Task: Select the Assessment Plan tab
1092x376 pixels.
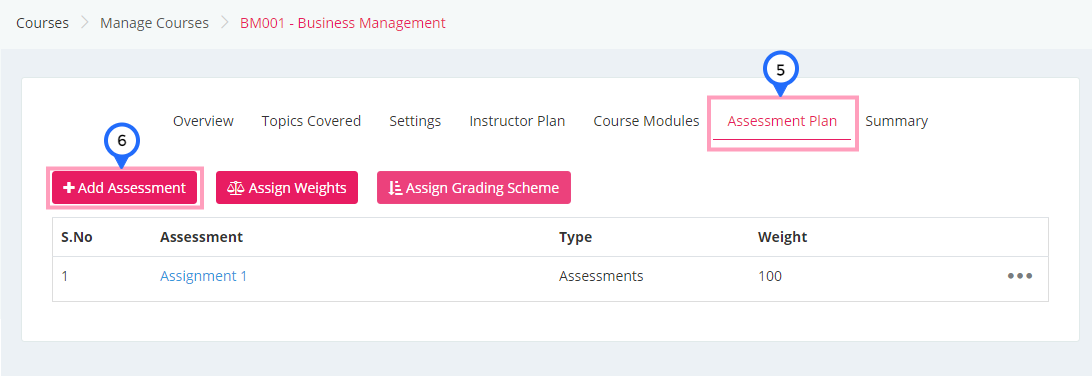Action: pyautogui.click(x=782, y=121)
